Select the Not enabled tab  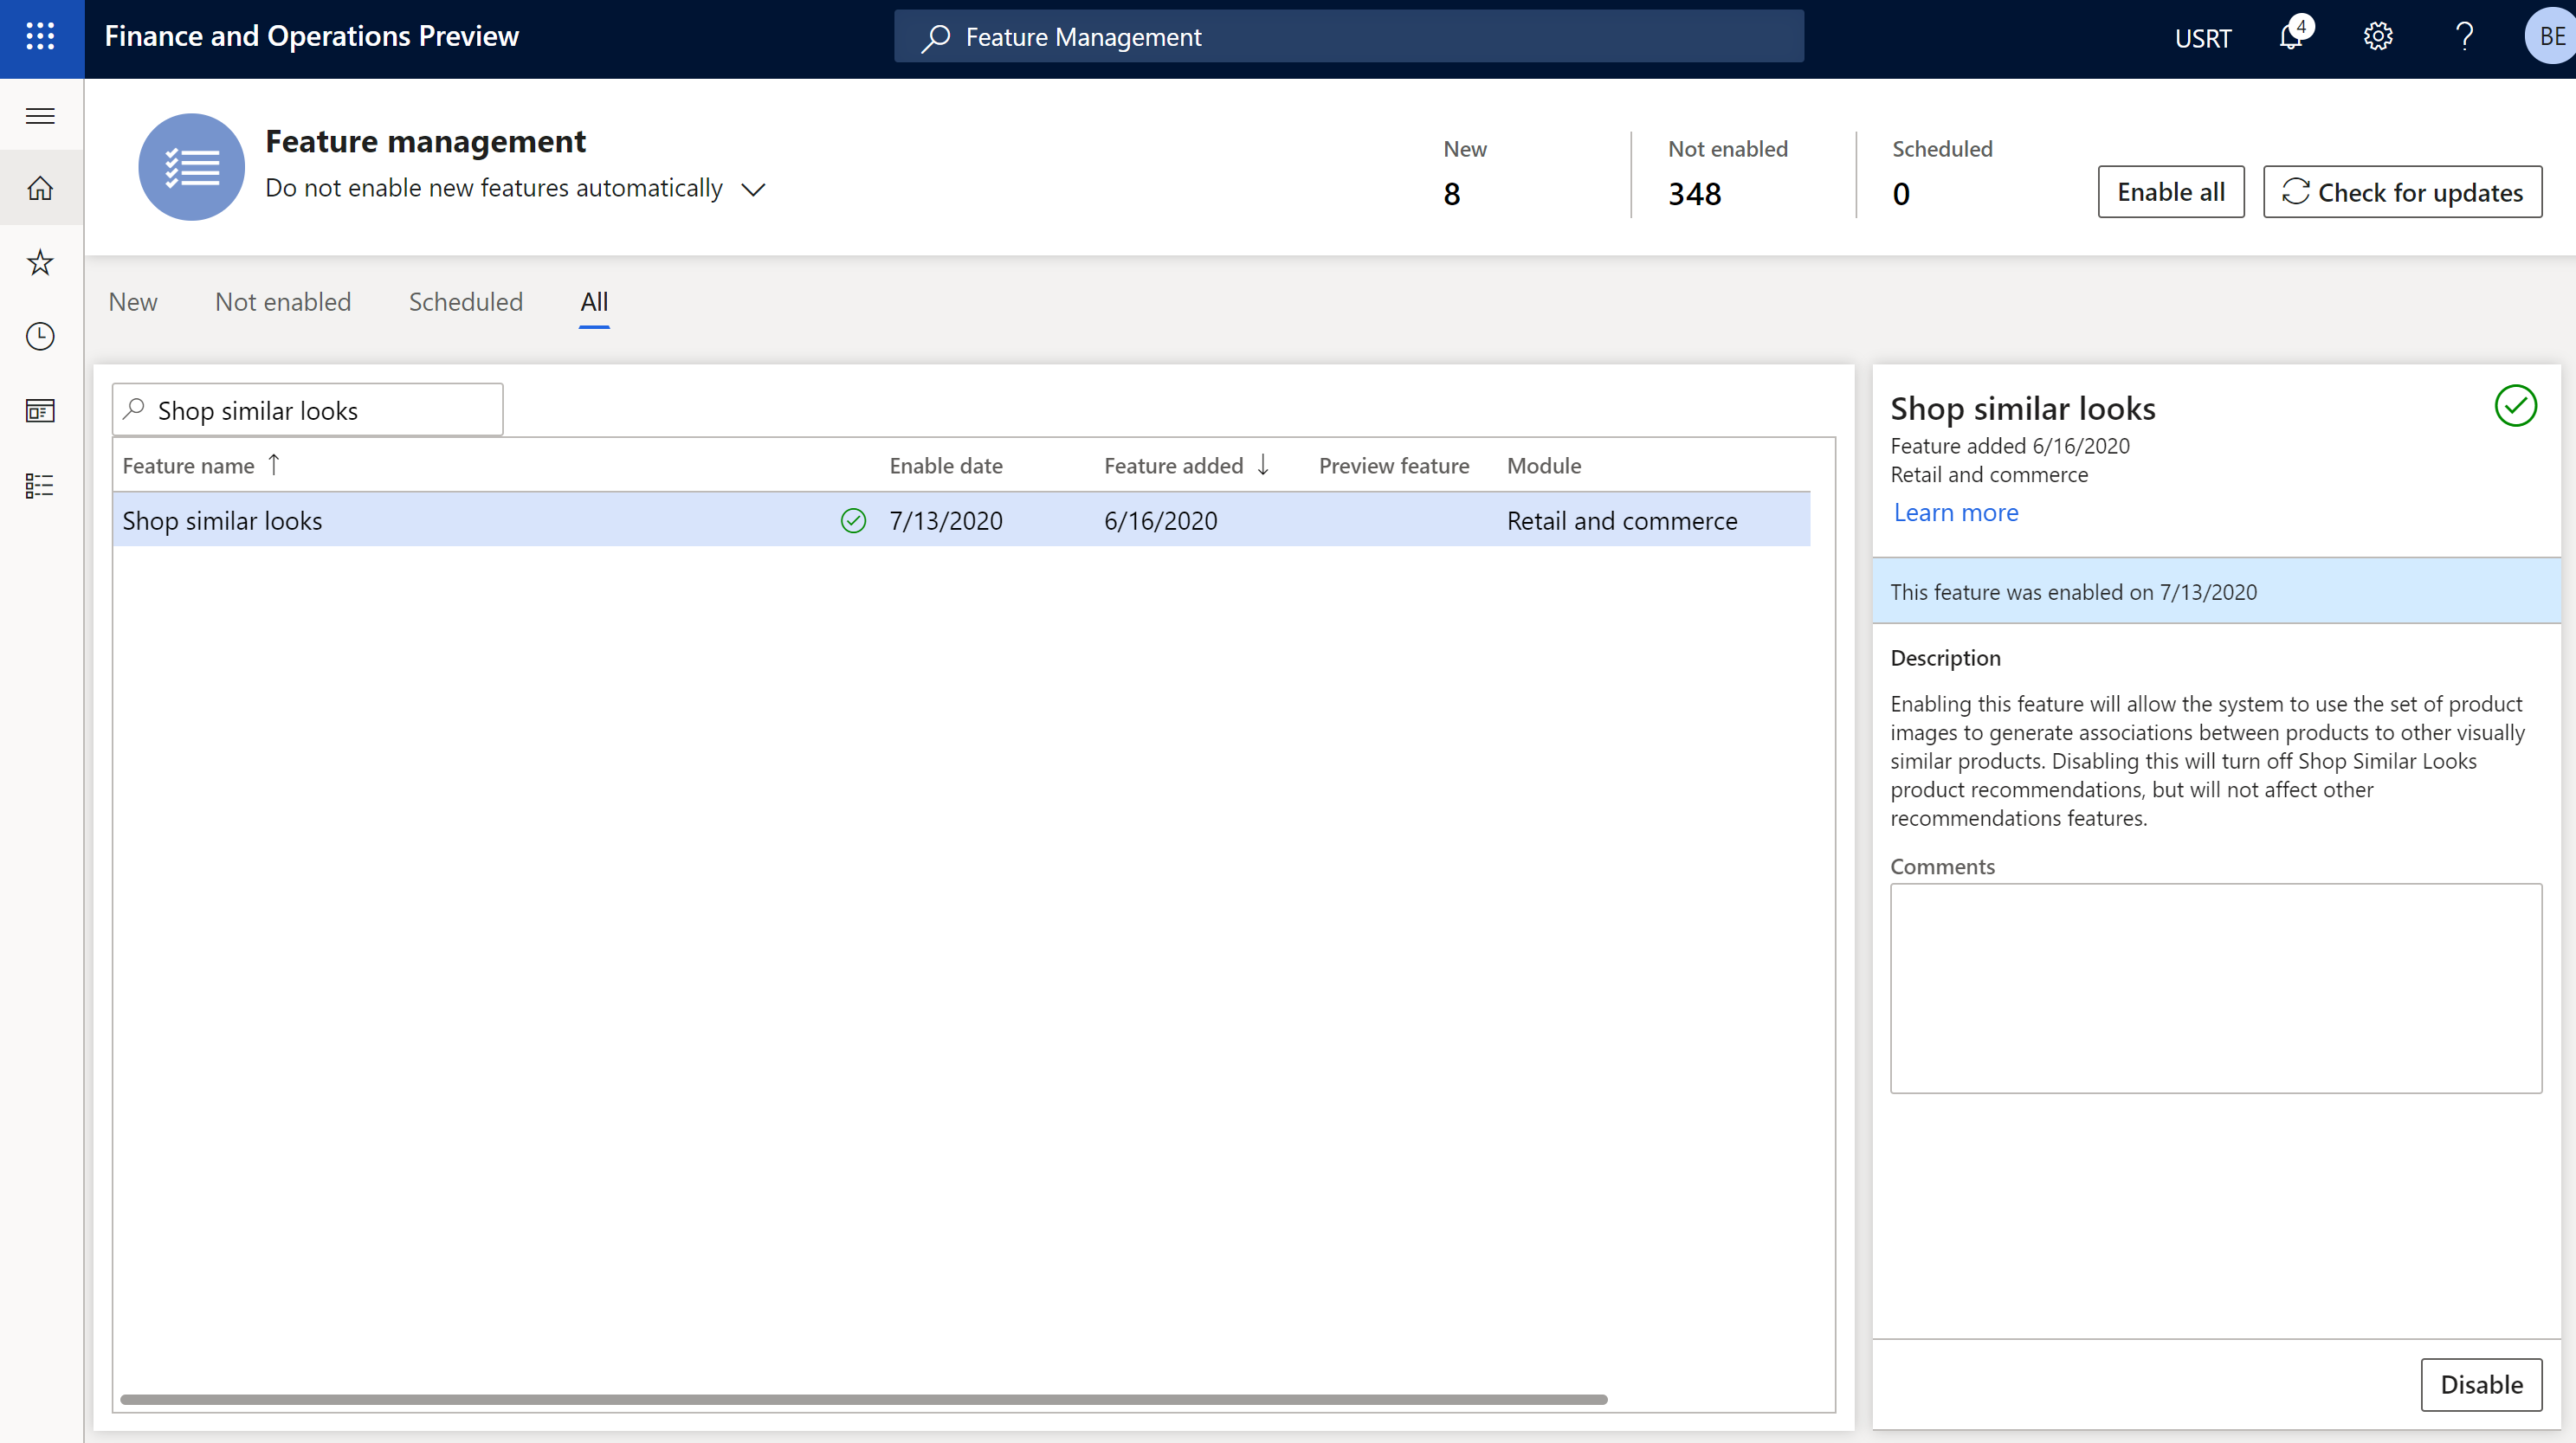point(283,300)
